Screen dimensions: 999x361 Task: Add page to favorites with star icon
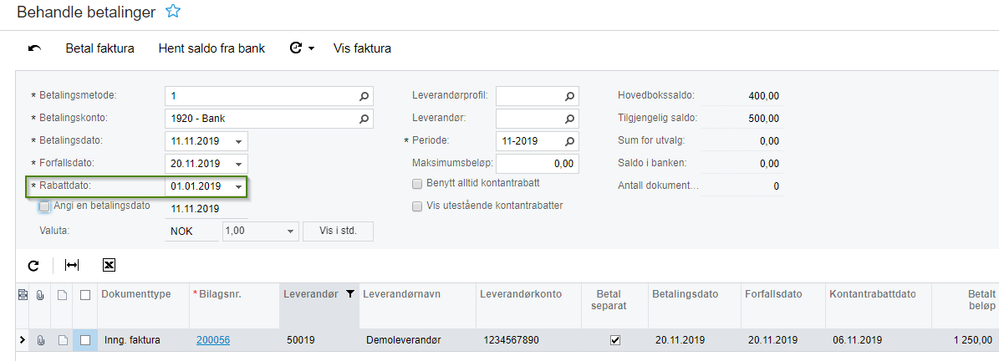tap(173, 11)
